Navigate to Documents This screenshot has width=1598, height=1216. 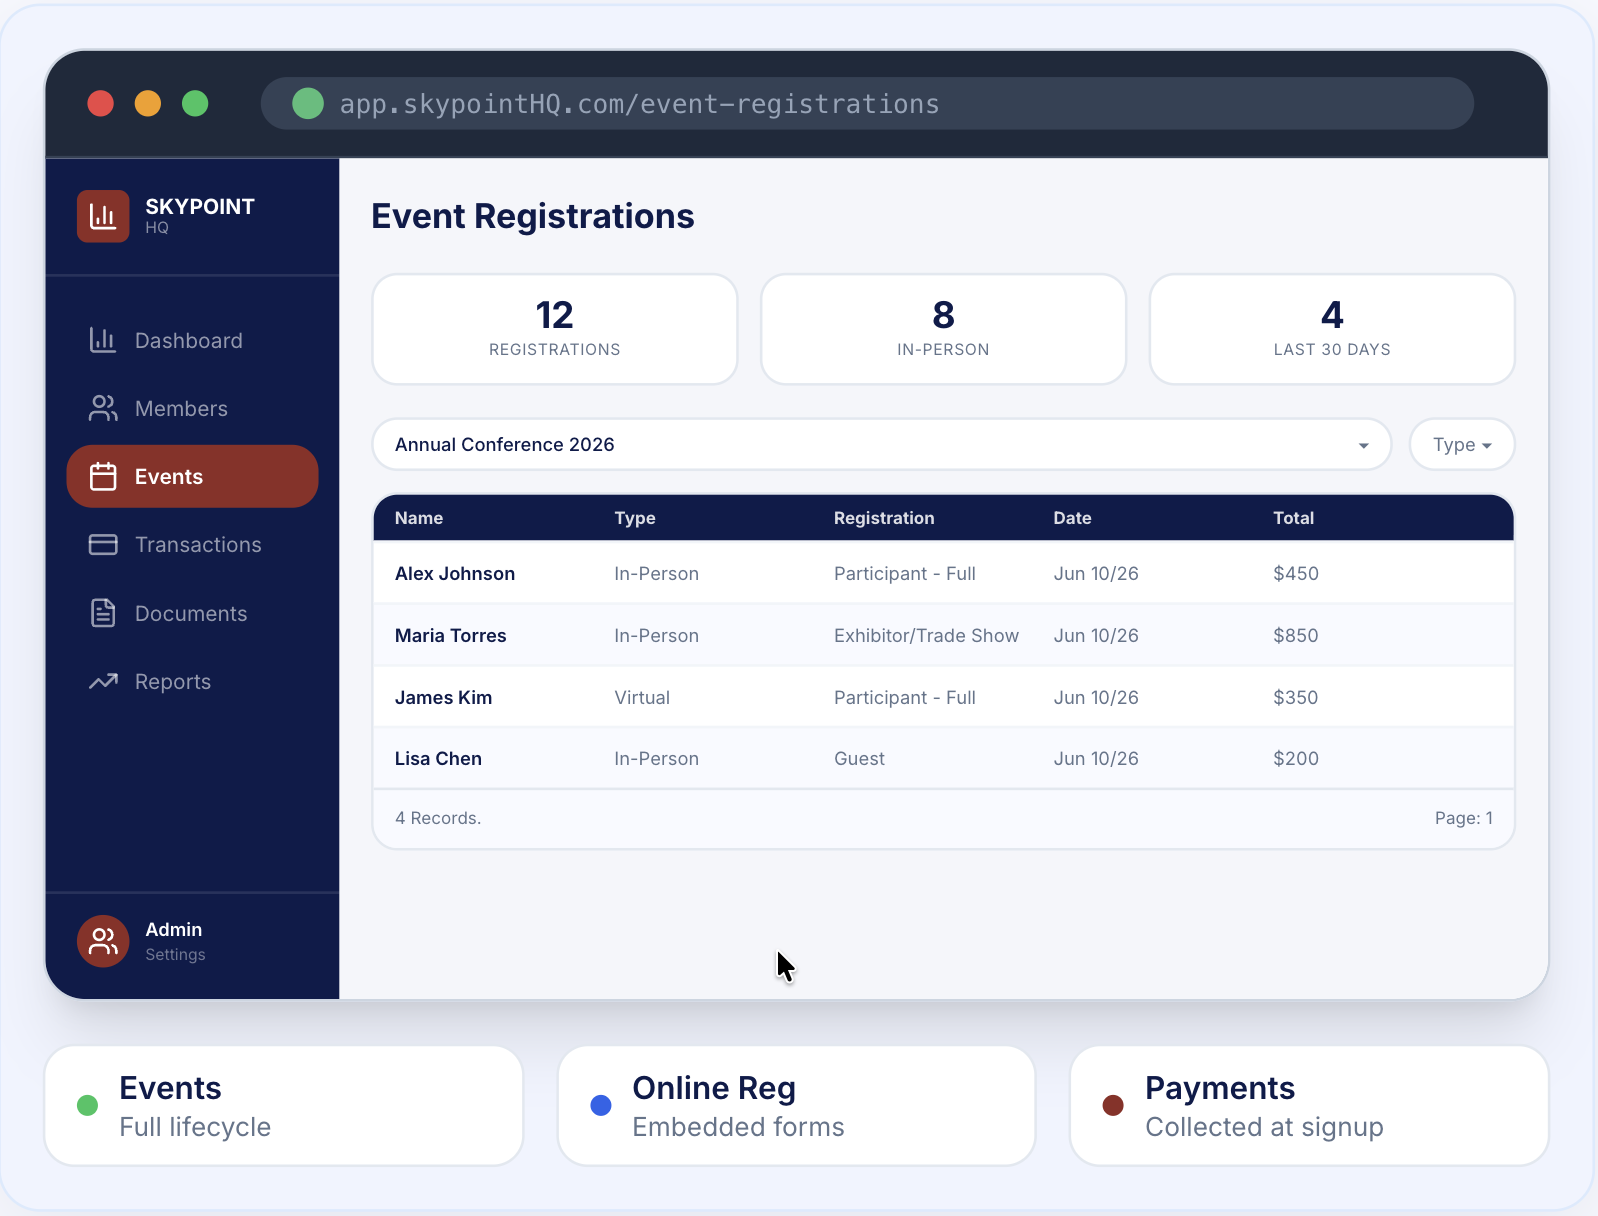(192, 613)
